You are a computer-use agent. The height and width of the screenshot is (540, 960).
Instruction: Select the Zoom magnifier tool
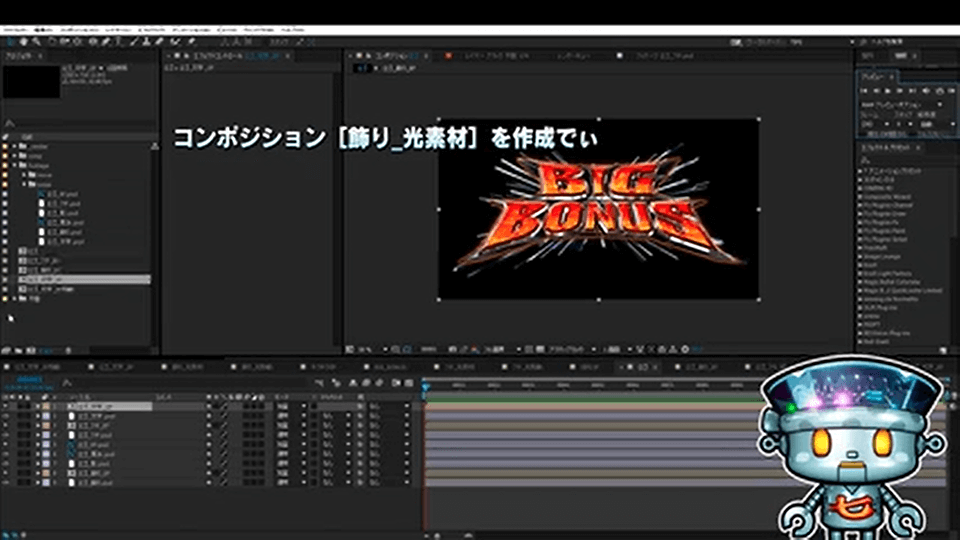pyautogui.click(x=35, y=42)
